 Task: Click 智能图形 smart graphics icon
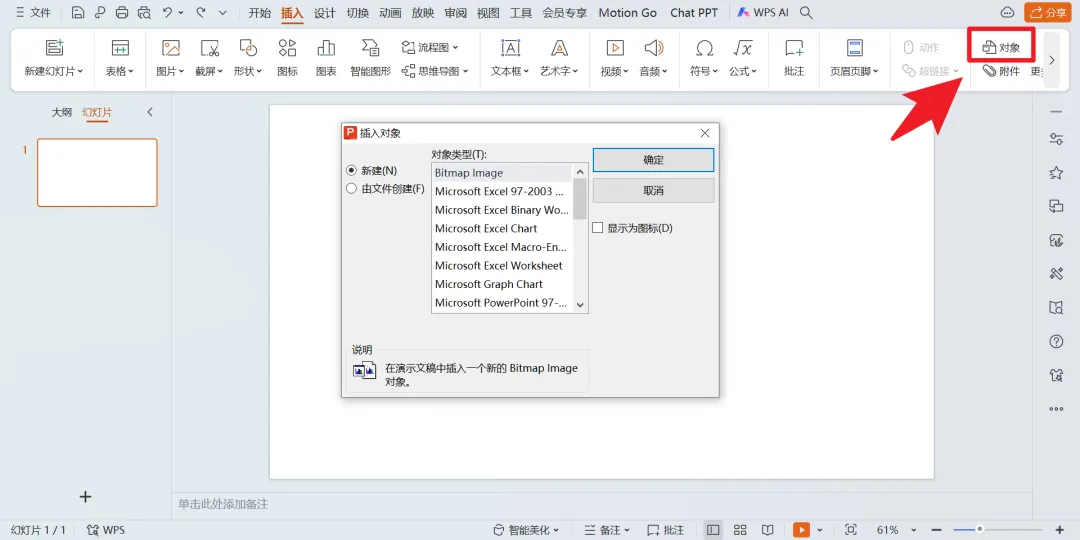pyautogui.click(x=371, y=48)
